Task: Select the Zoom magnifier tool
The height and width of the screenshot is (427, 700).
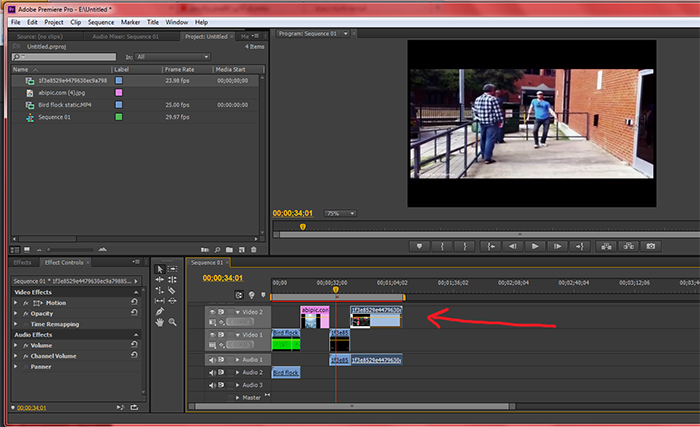Action: [172, 322]
